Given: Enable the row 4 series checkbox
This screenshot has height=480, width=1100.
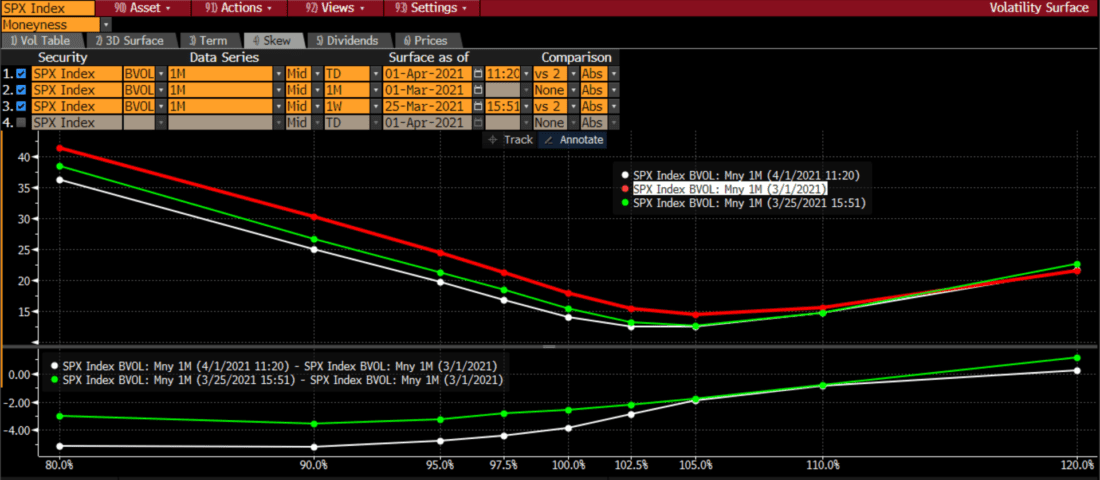Looking at the screenshot, I should pyautogui.click(x=22, y=123).
